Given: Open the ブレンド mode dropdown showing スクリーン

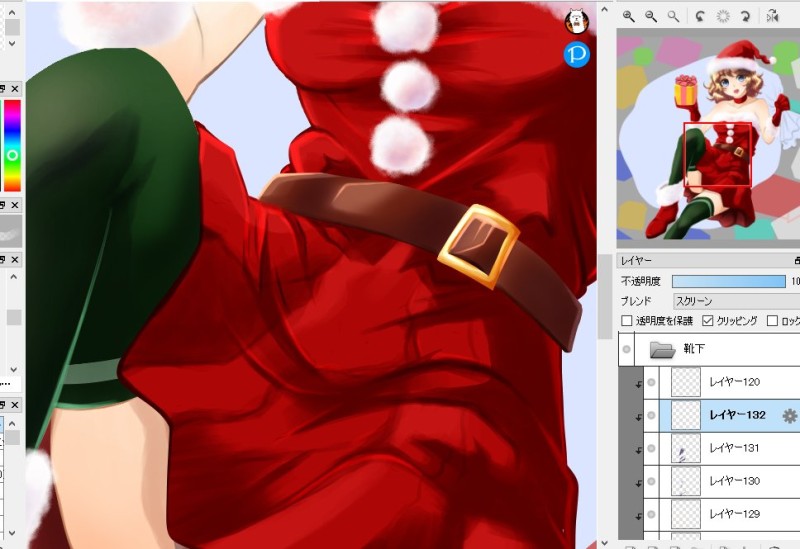Looking at the screenshot, I should [736, 301].
